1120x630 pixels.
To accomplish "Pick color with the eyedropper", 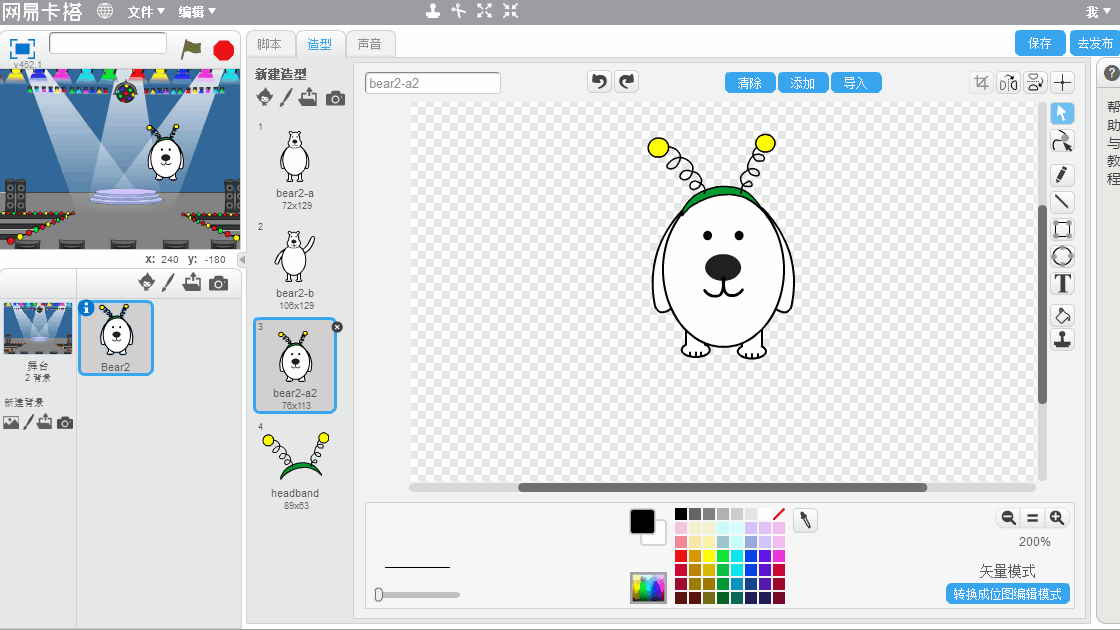I will pos(806,520).
